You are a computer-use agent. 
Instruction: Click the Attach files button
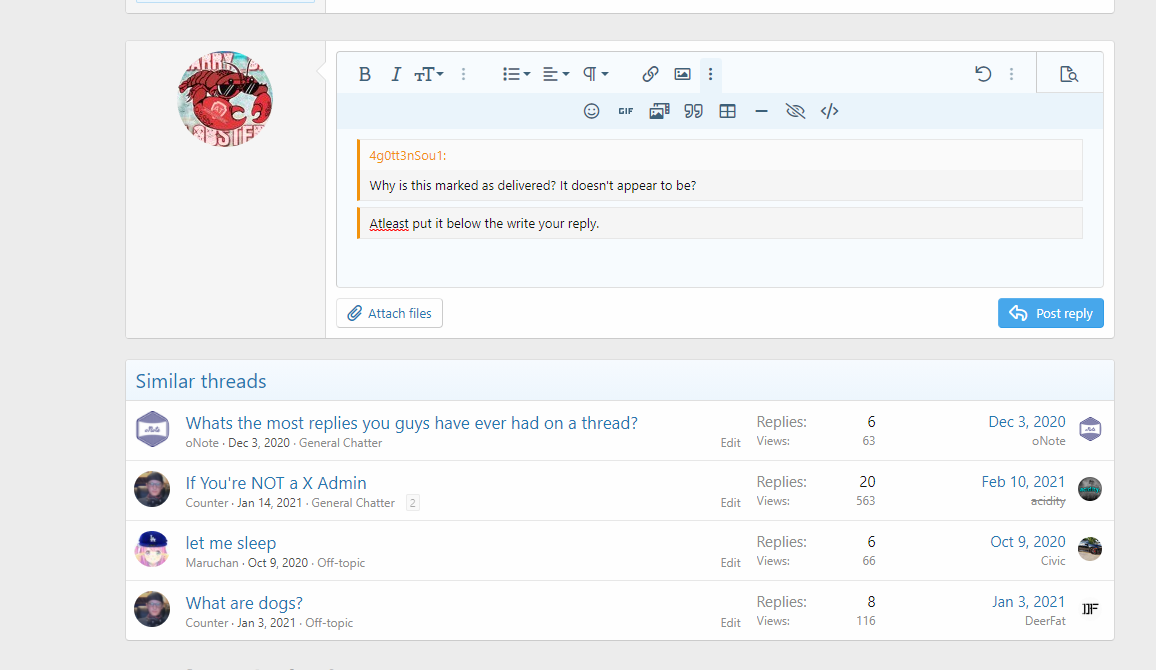click(389, 313)
